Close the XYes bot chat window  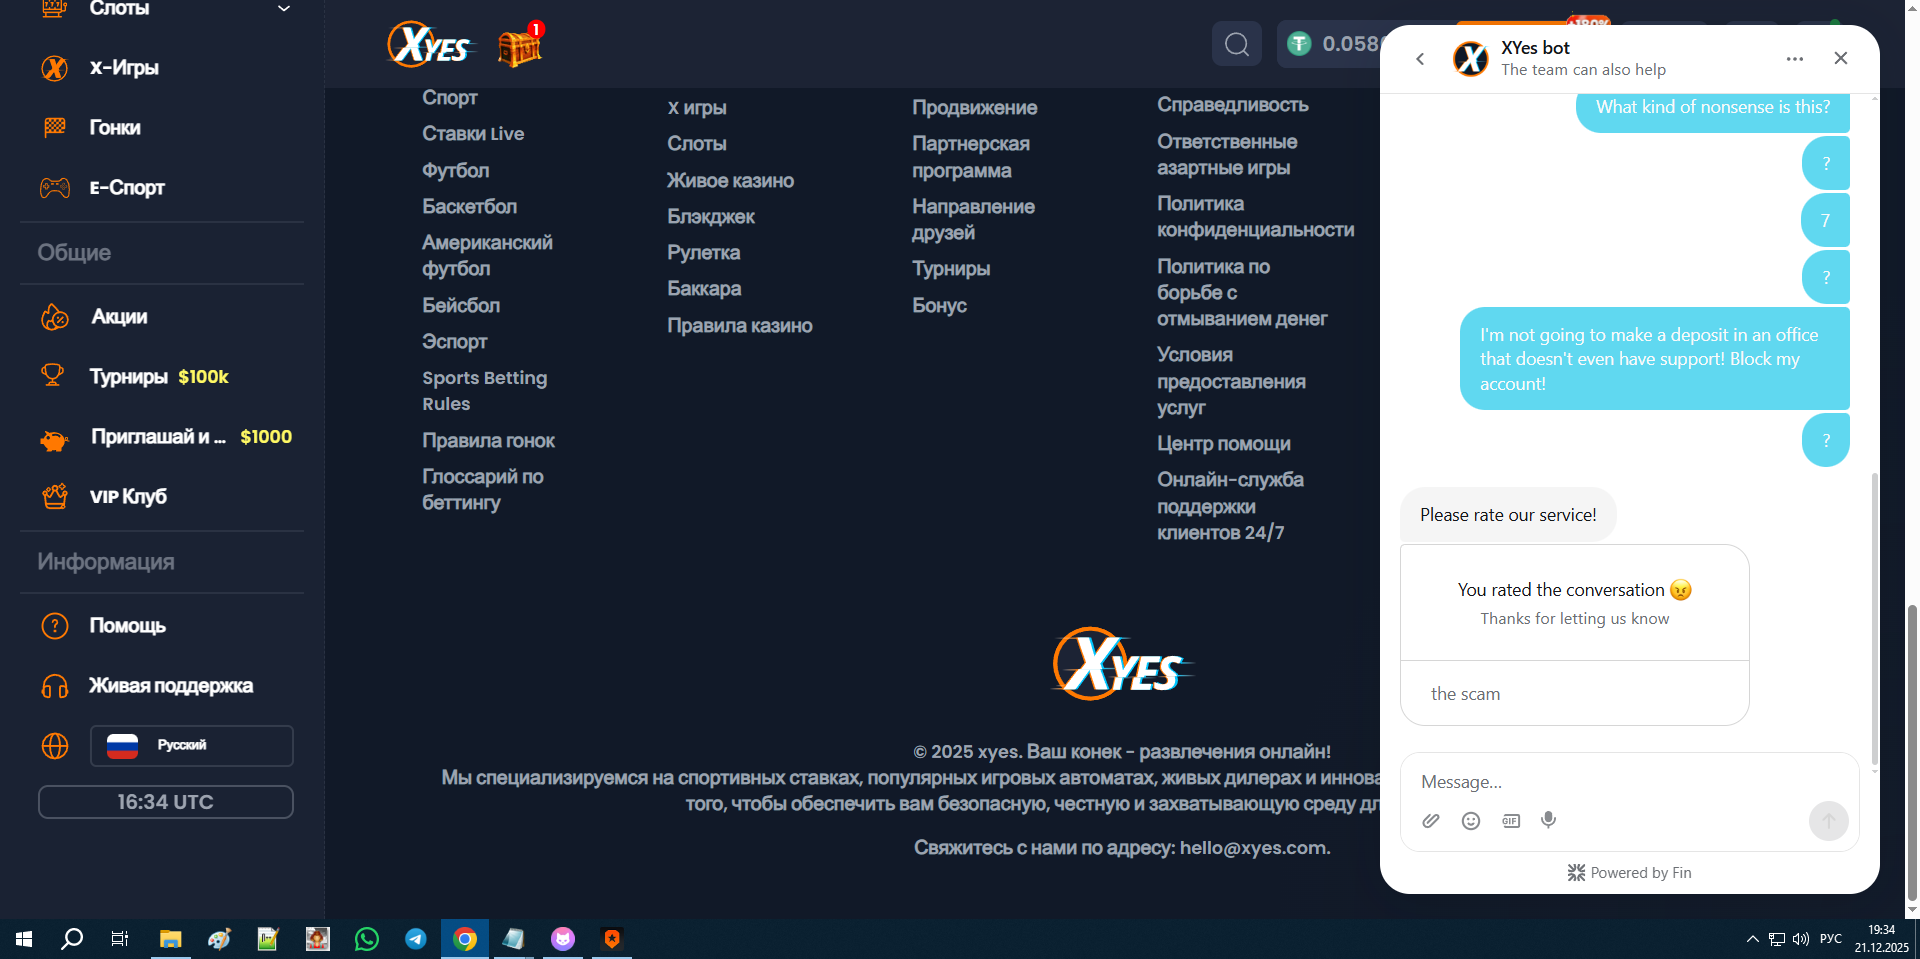pos(1840,59)
